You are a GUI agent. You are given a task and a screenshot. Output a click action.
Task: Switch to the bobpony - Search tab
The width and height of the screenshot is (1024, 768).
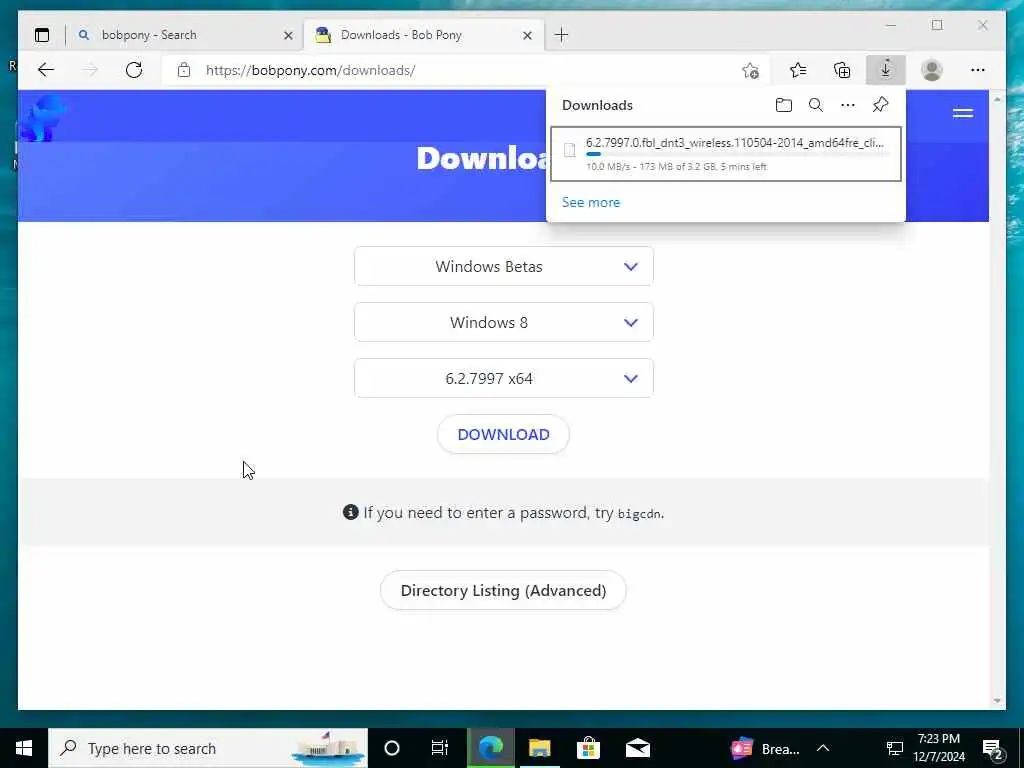click(x=184, y=35)
